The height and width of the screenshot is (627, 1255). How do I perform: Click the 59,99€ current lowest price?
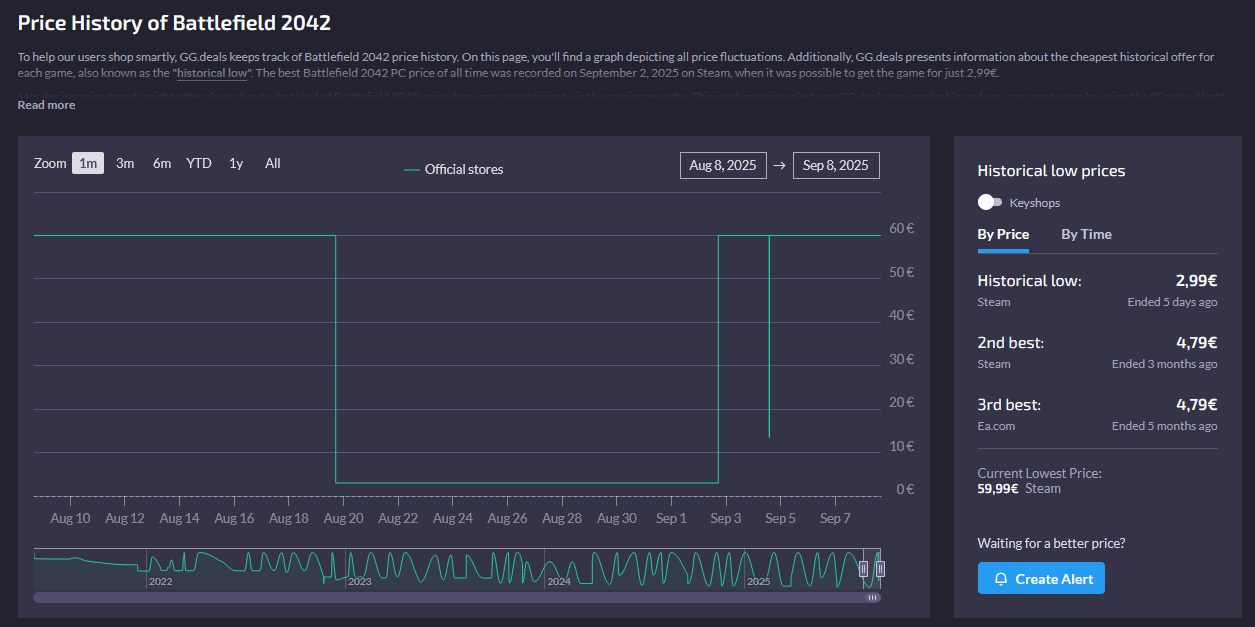point(998,489)
